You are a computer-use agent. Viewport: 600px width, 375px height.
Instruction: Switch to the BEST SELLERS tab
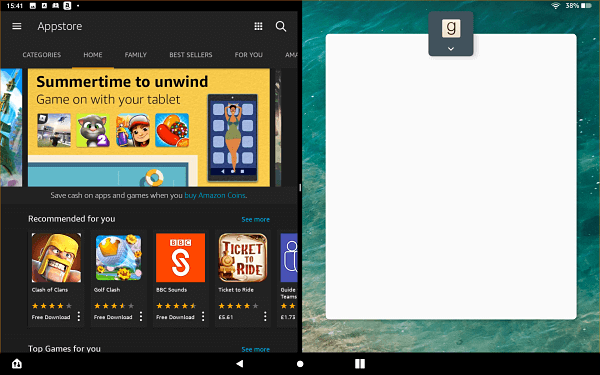pos(191,55)
